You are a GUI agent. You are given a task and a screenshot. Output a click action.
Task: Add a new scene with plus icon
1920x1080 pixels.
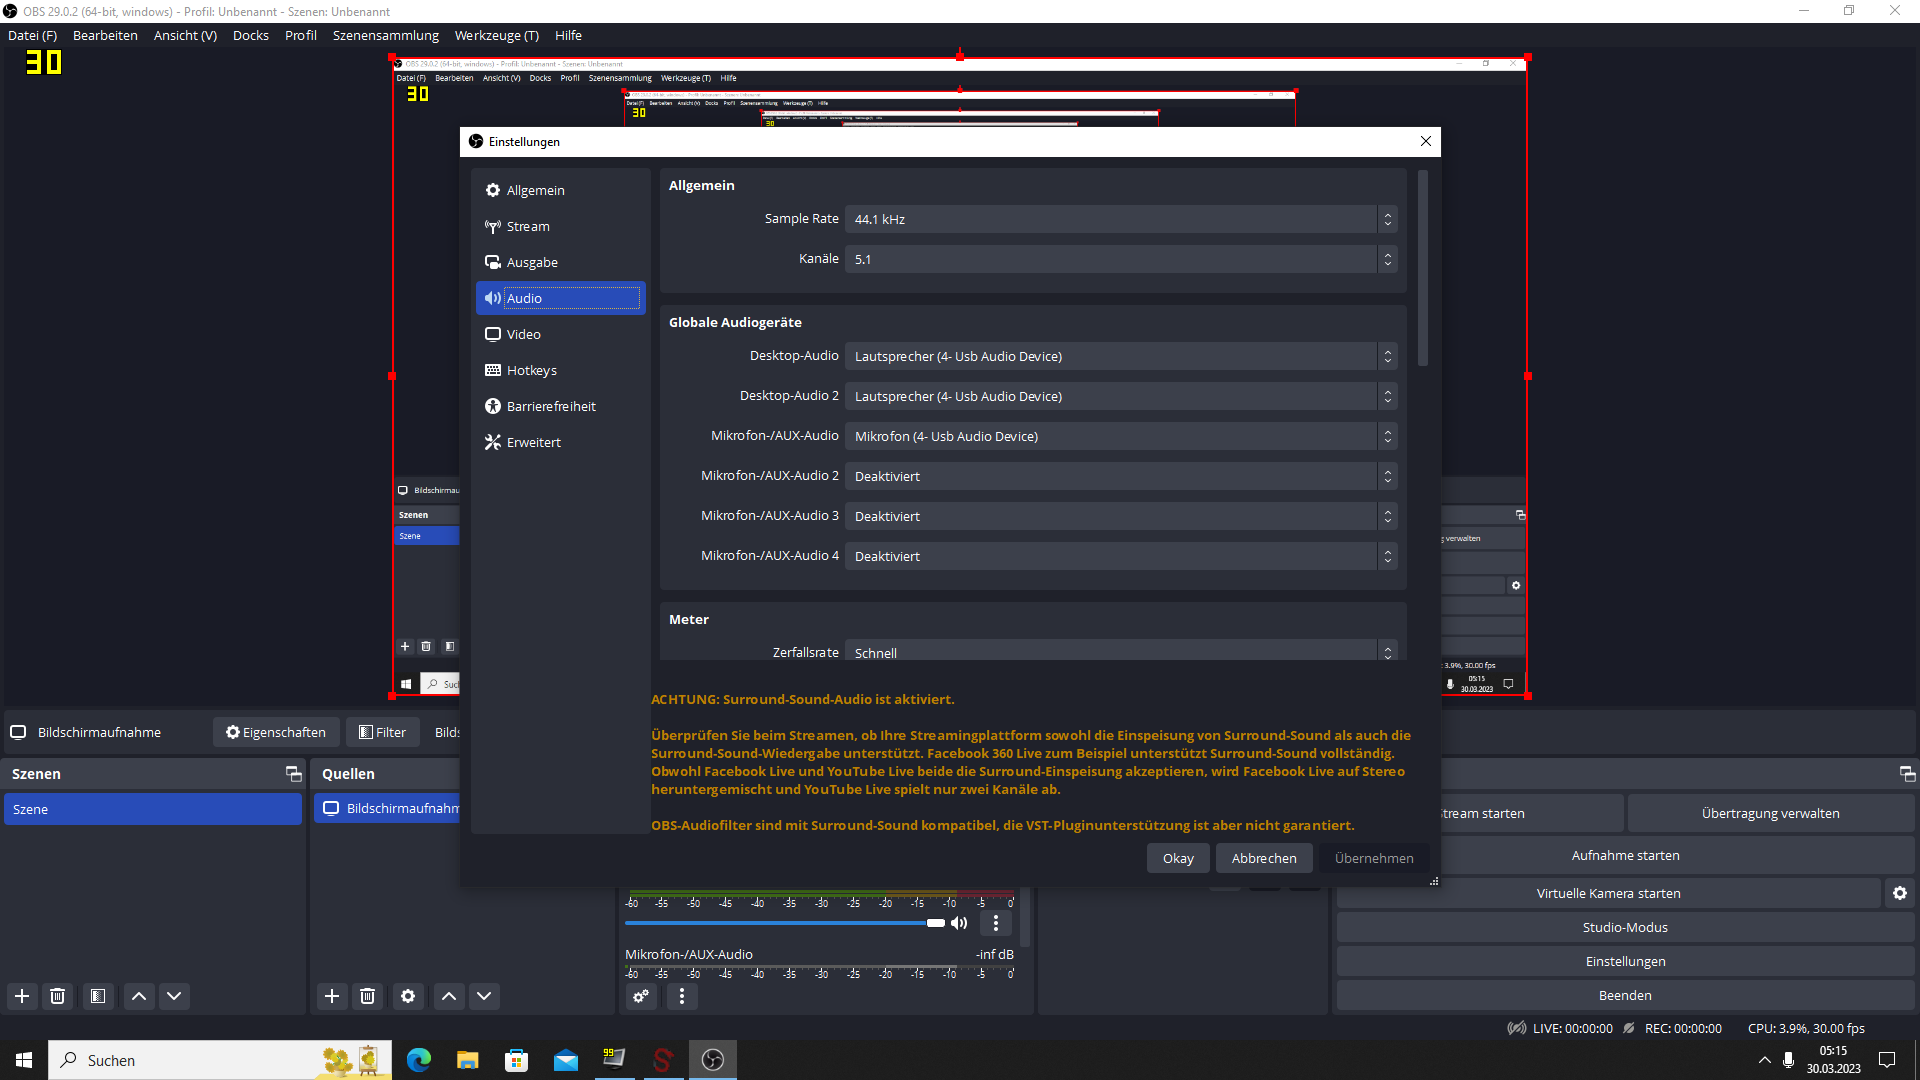22,996
